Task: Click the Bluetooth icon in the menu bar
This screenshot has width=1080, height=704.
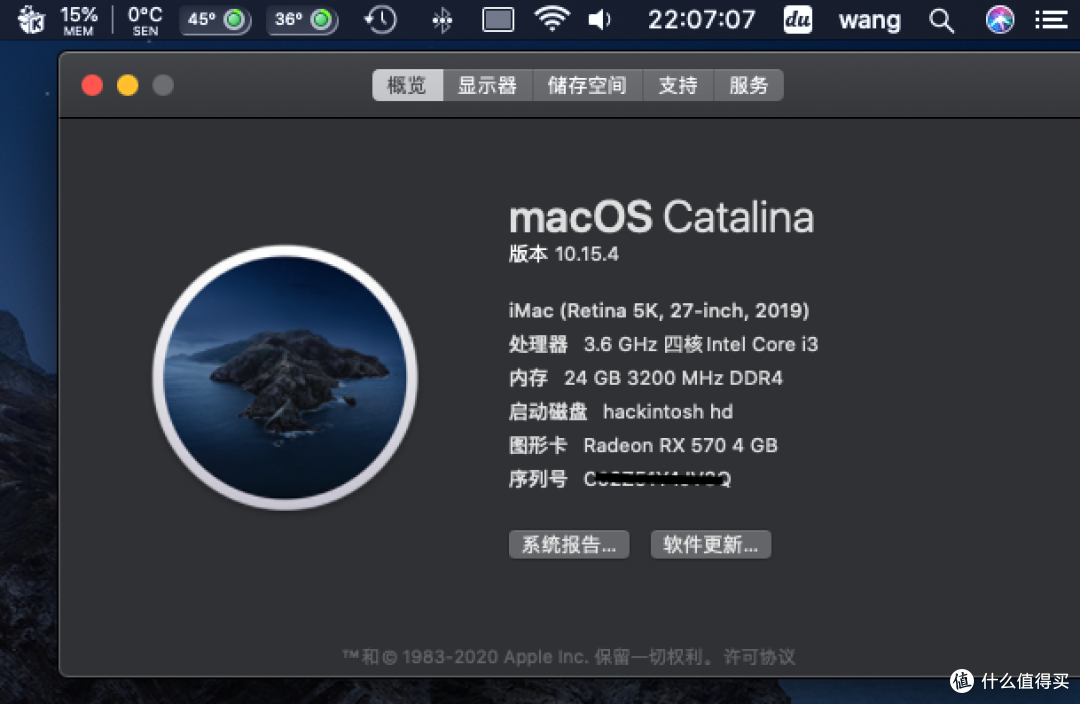Action: 442,20
